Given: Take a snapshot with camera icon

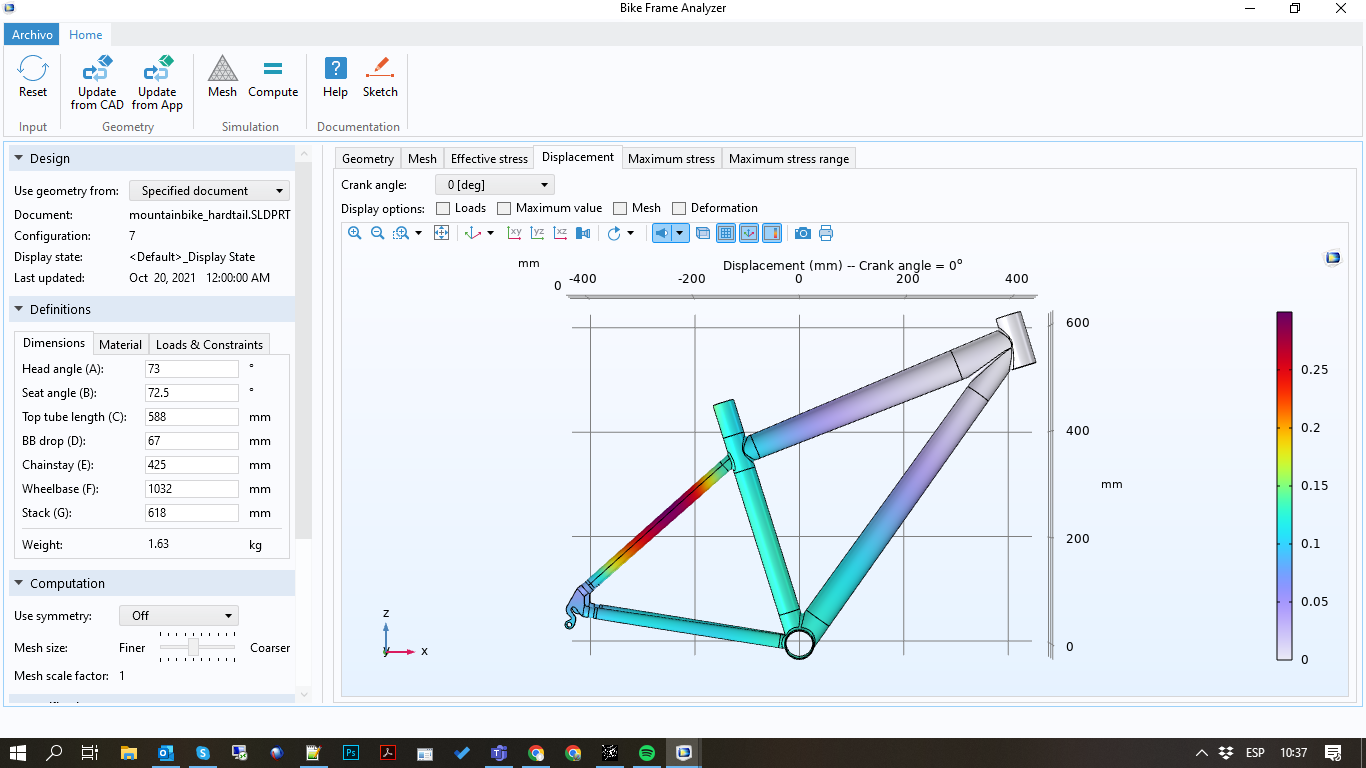Looking at the screenshot, I should [802, 233].
